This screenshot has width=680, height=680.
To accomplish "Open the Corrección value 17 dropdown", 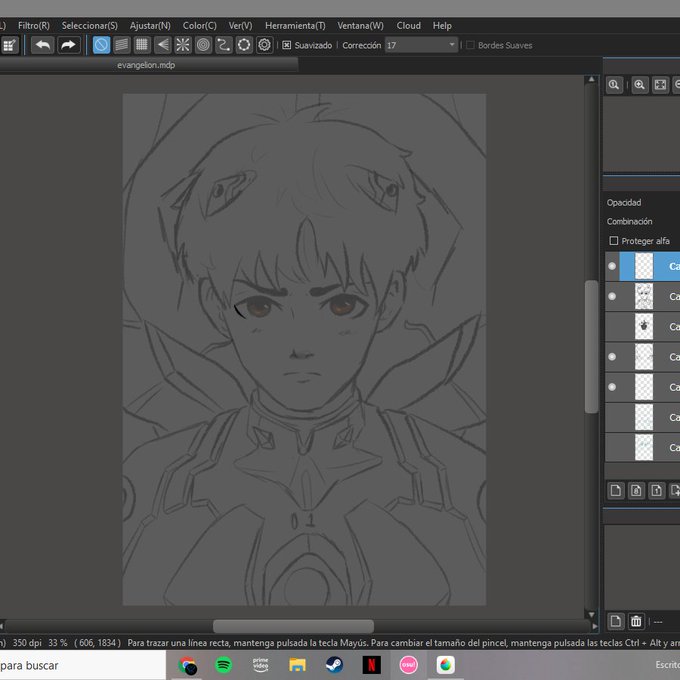I will click(x=421, y=45).
